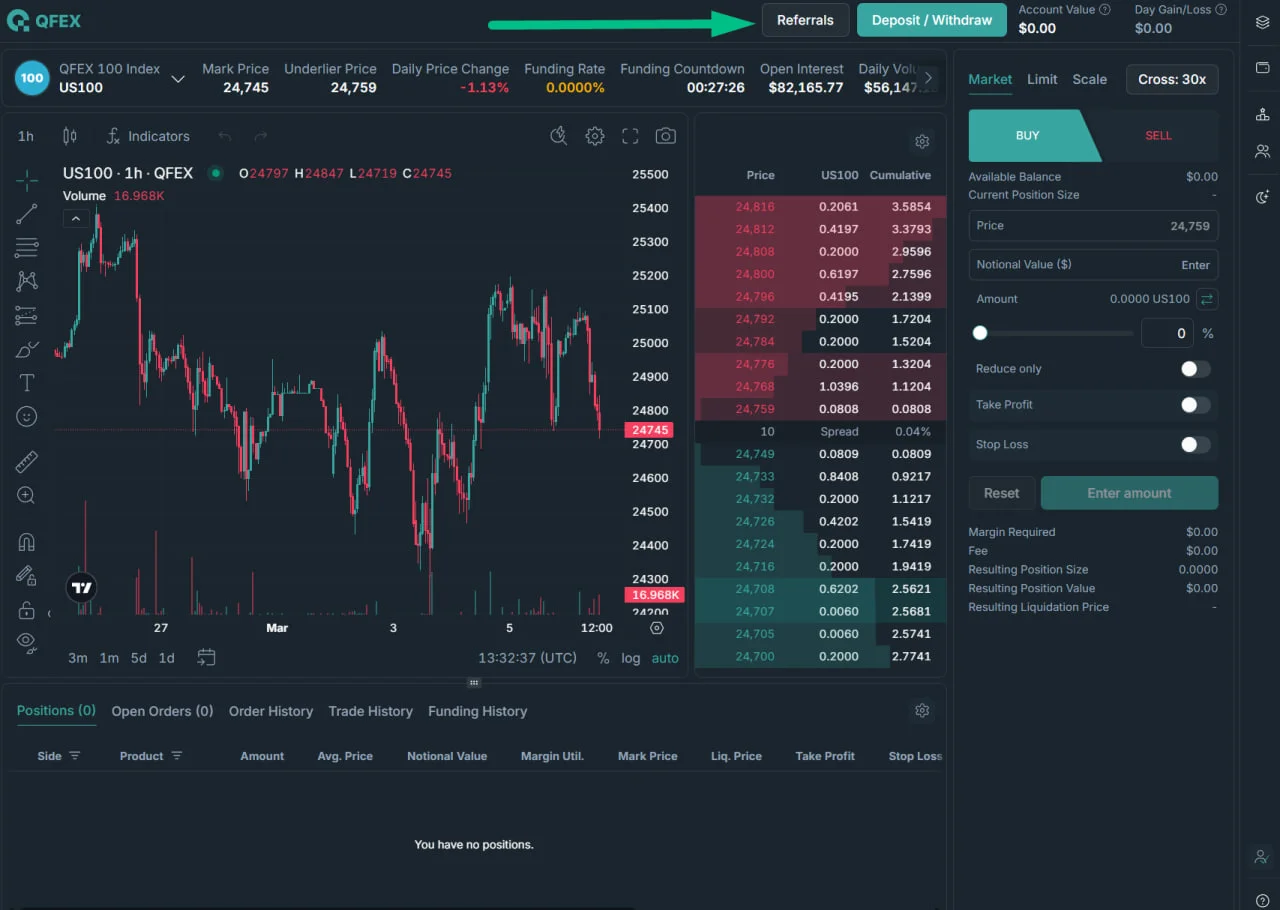Enable the Stop Loss switch

click(x=1195, y=445)
